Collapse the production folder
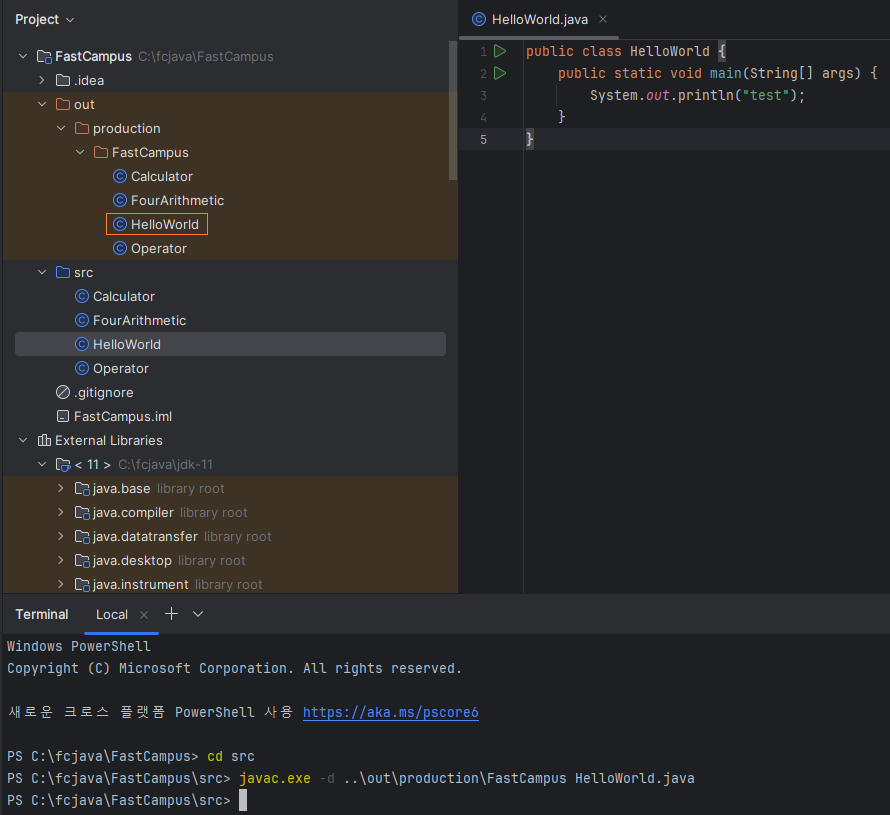The height and width of the screenshot is (815, 890). coord(61,128)
